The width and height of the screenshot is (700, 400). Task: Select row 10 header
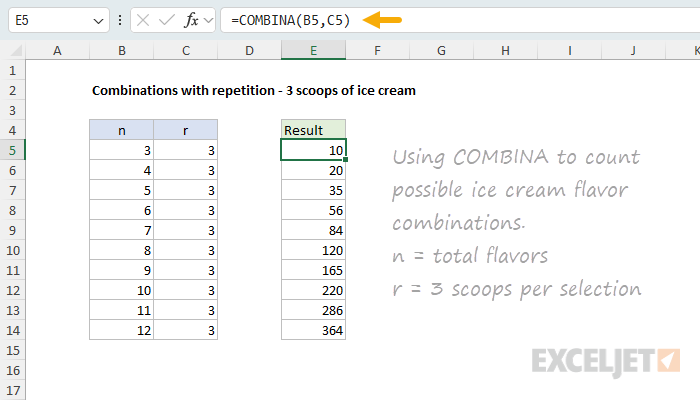(12, 250)
